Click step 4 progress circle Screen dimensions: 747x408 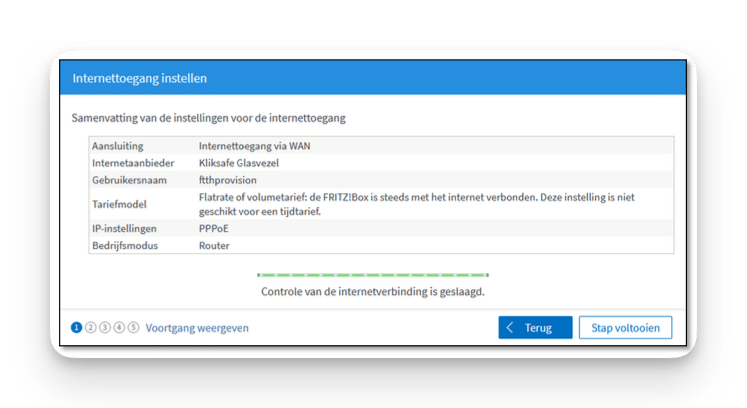(119, 327)
